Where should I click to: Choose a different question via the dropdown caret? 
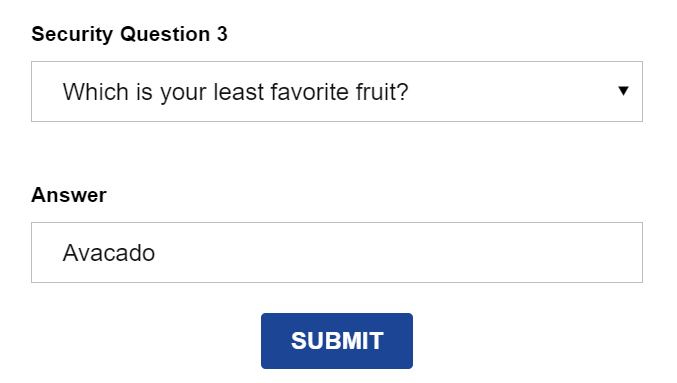coord(623,91)
